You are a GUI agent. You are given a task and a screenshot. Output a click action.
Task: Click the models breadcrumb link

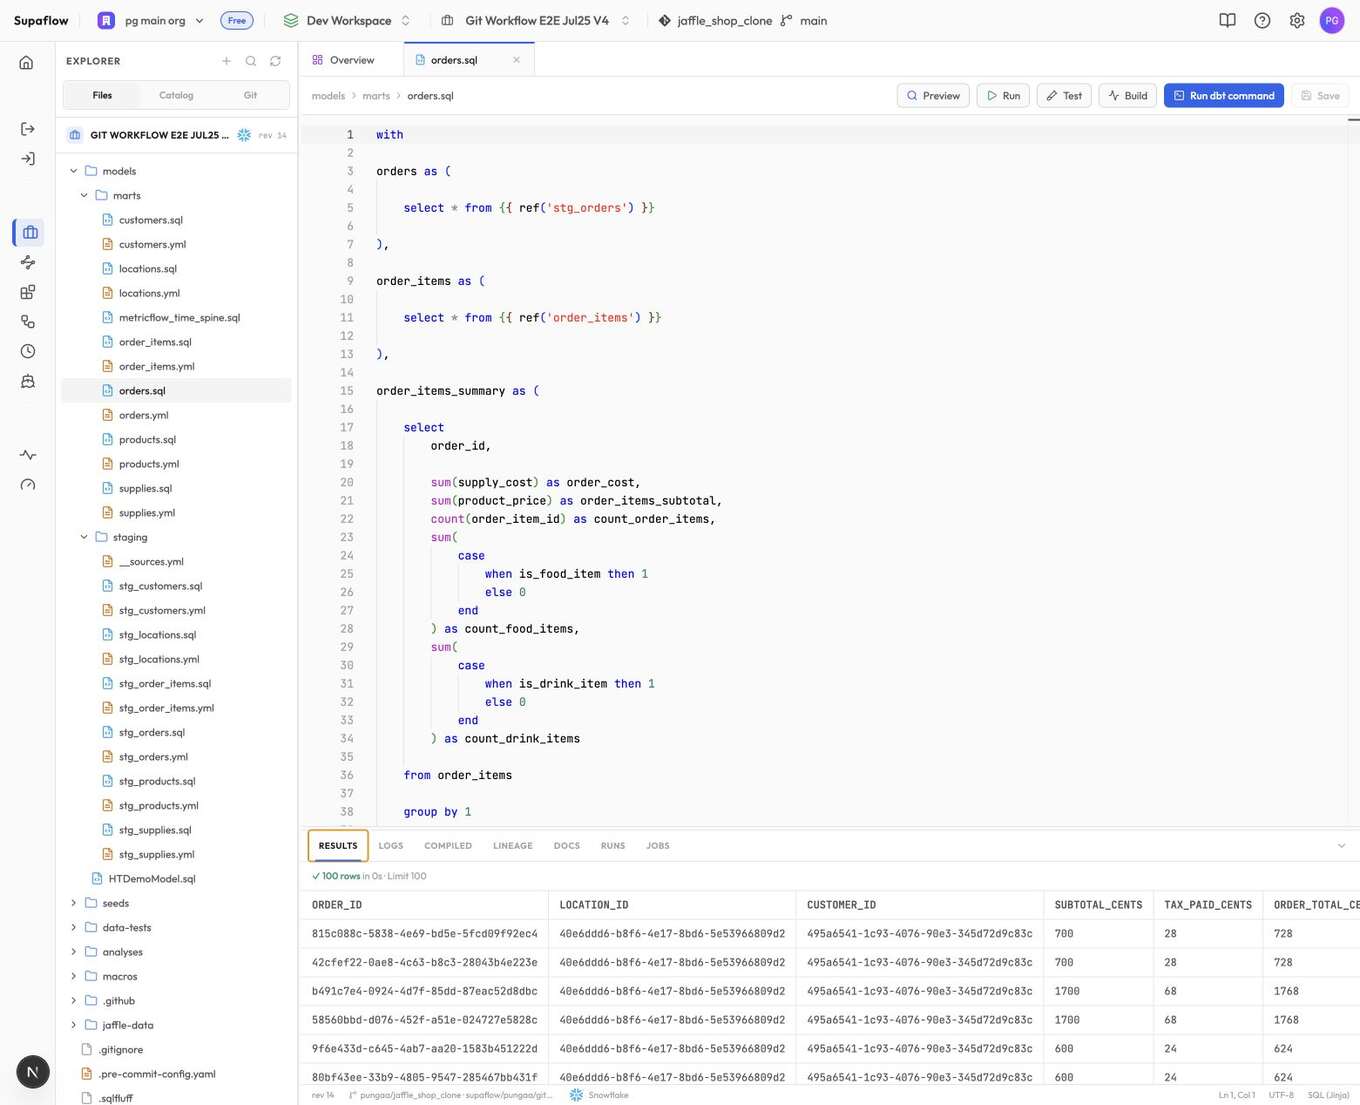click(x=328, y=96)
